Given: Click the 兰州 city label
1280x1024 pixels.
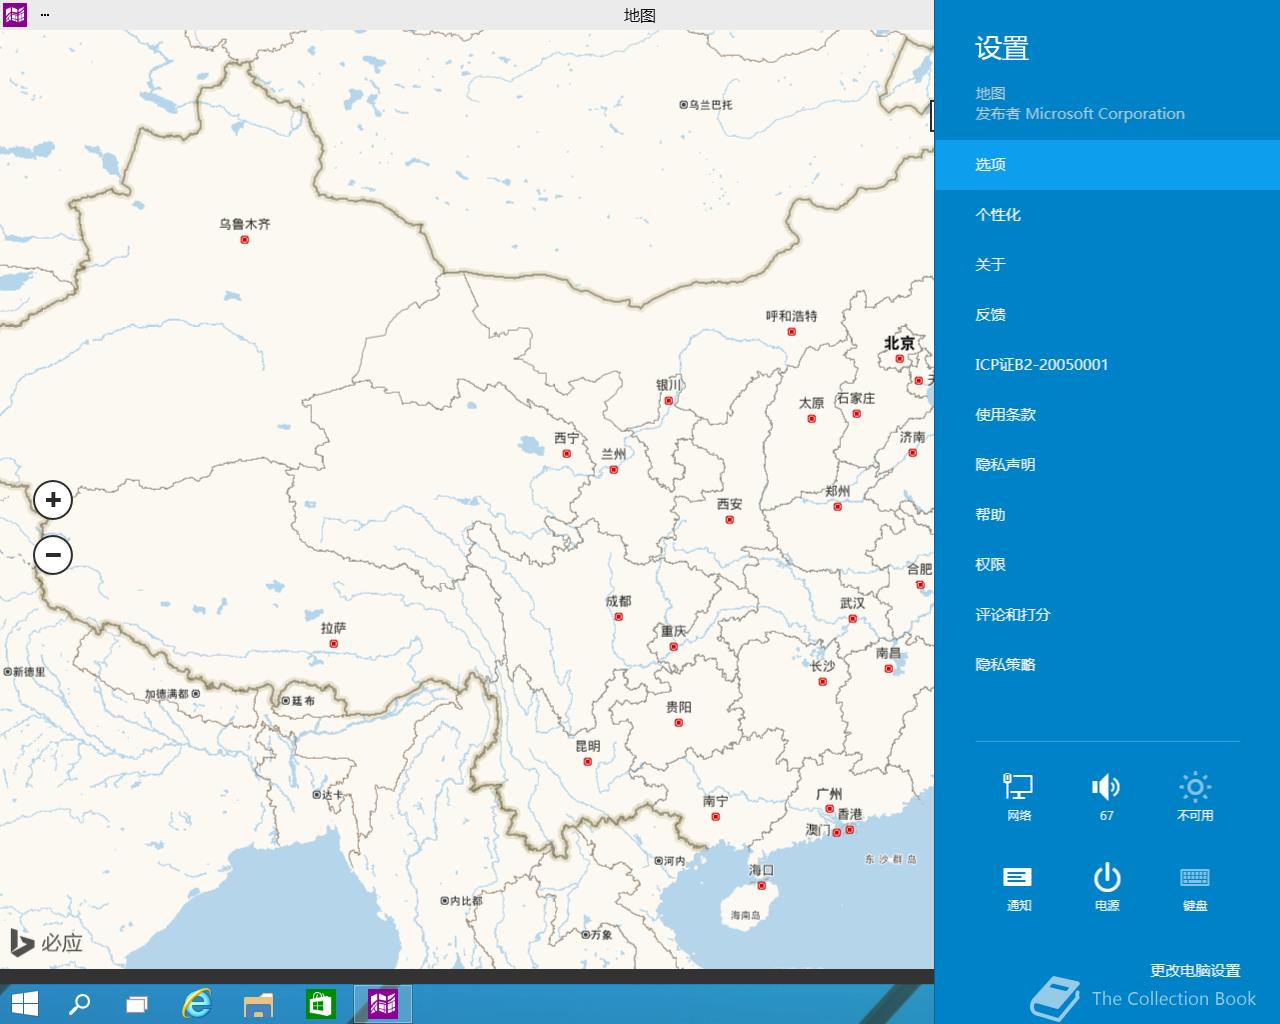Looking at the screenshot, I should [613, 454].
